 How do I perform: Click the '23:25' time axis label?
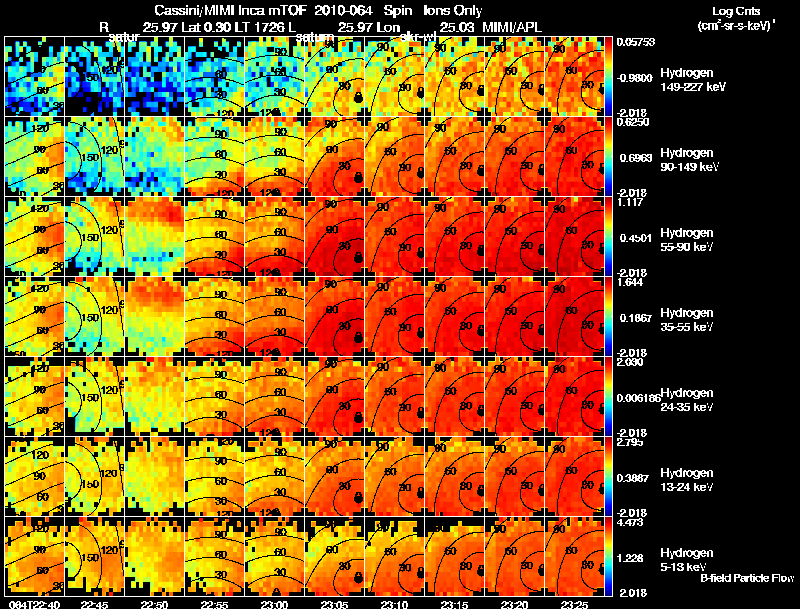[x=575, y=604]
